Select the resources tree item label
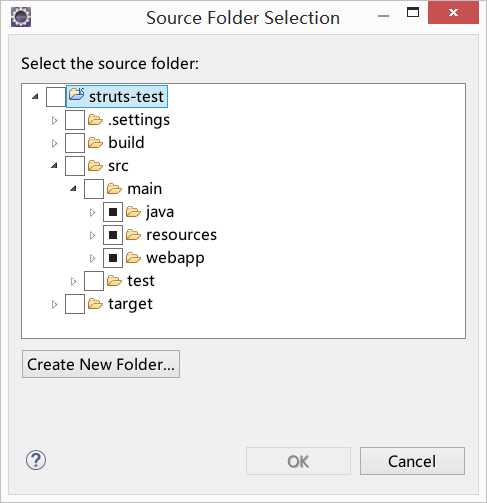This screenshot has width=487, height=503. [x=181, y=235]
